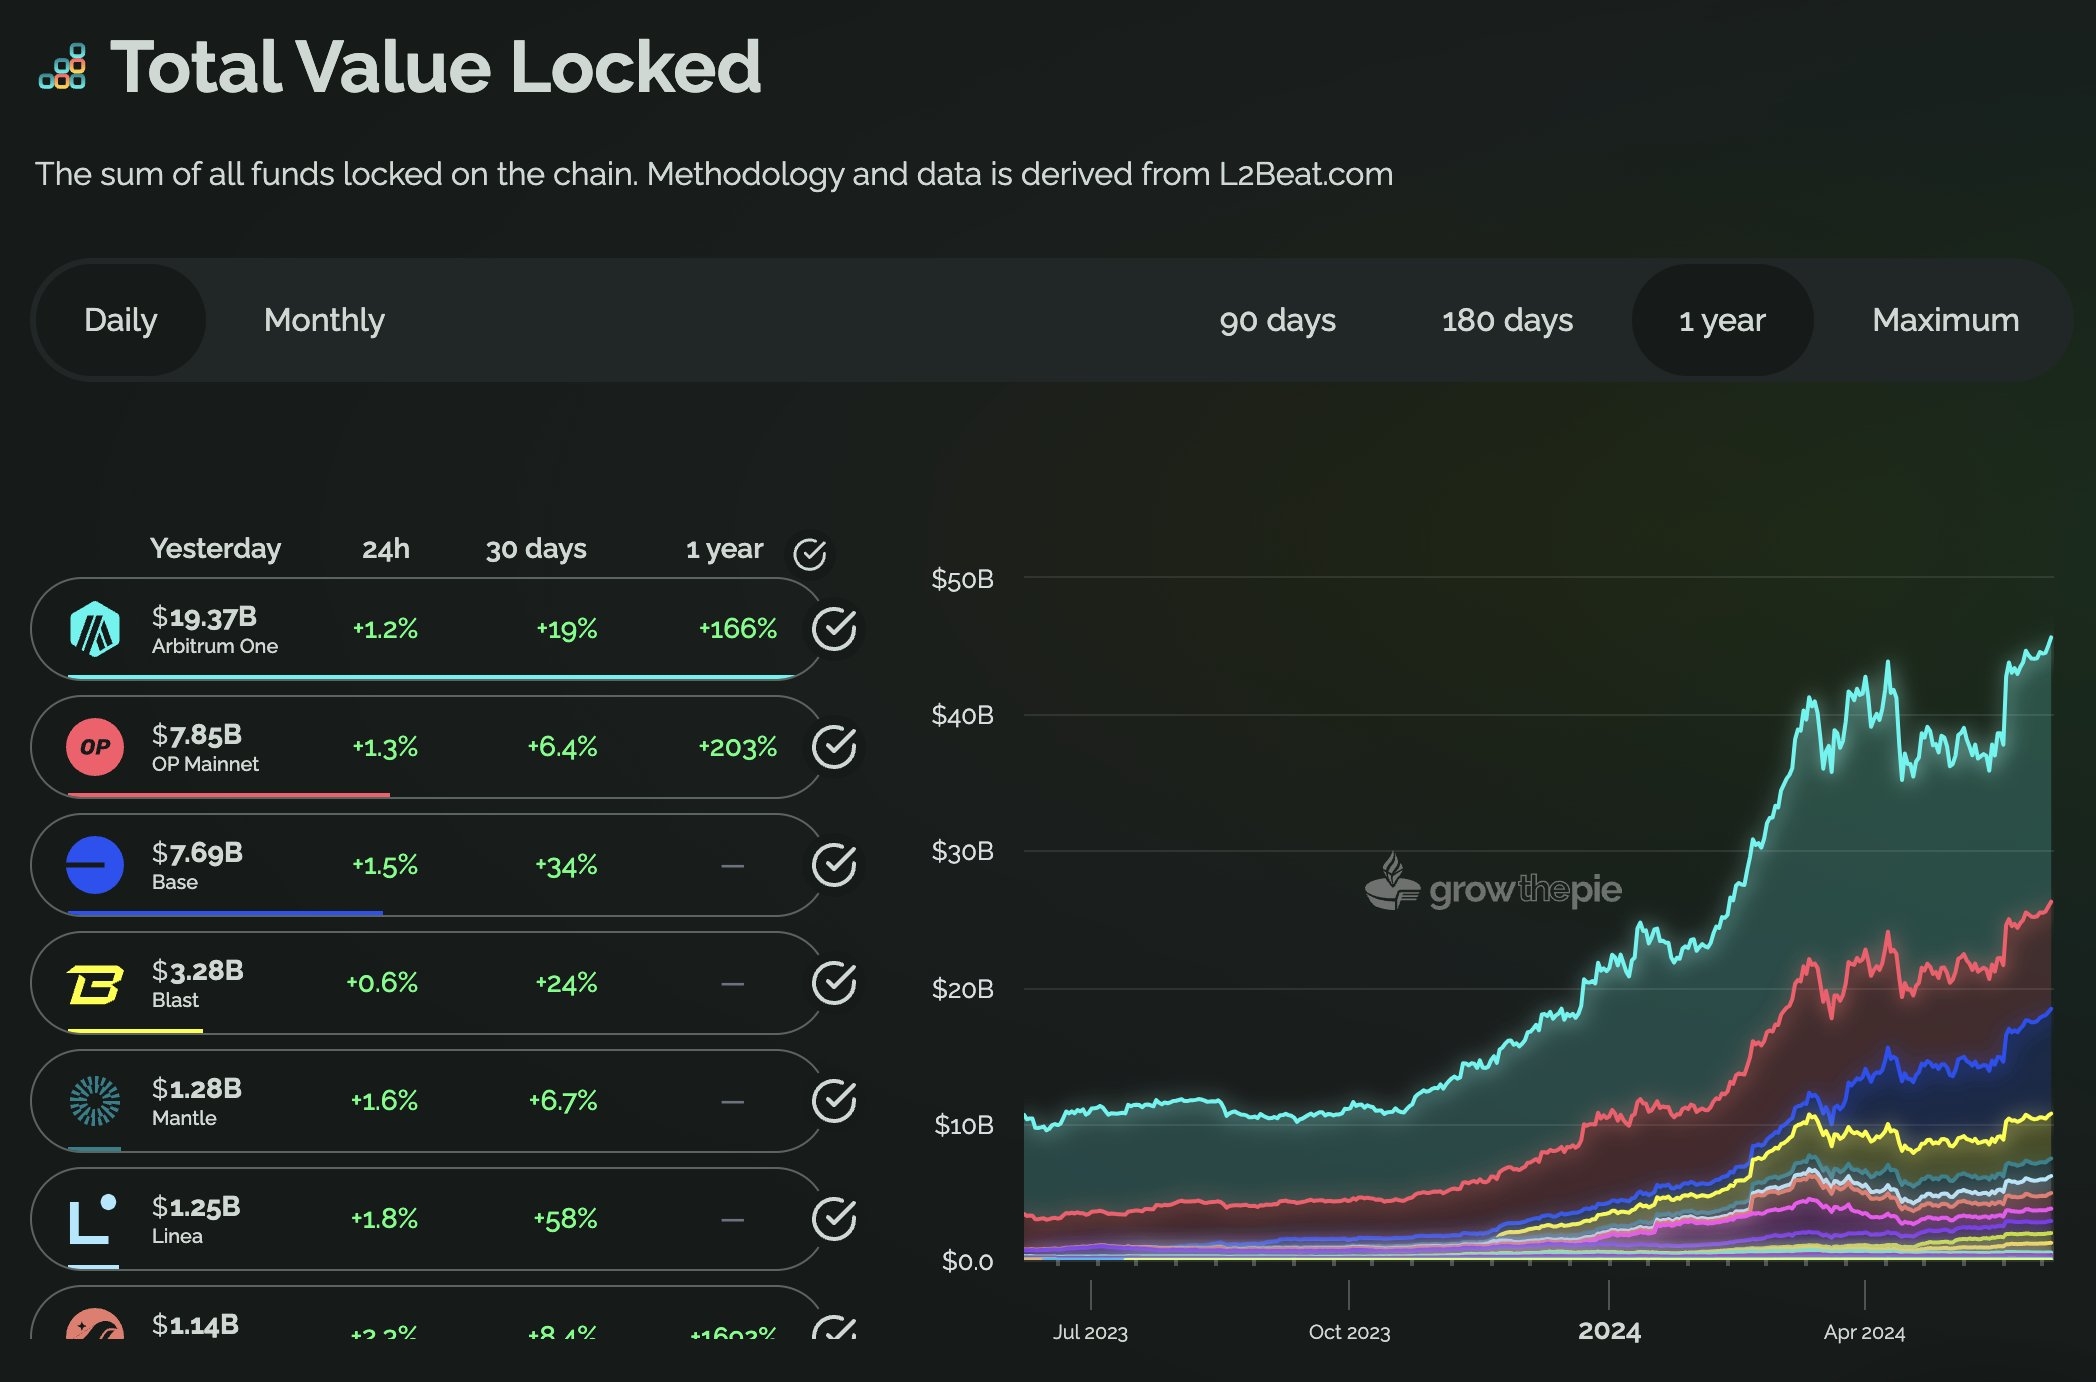The height and width of the screenshot is (1382, 2096).
Task: Uncheck Arbitrum One chain selection
Action: coord(834,629)
